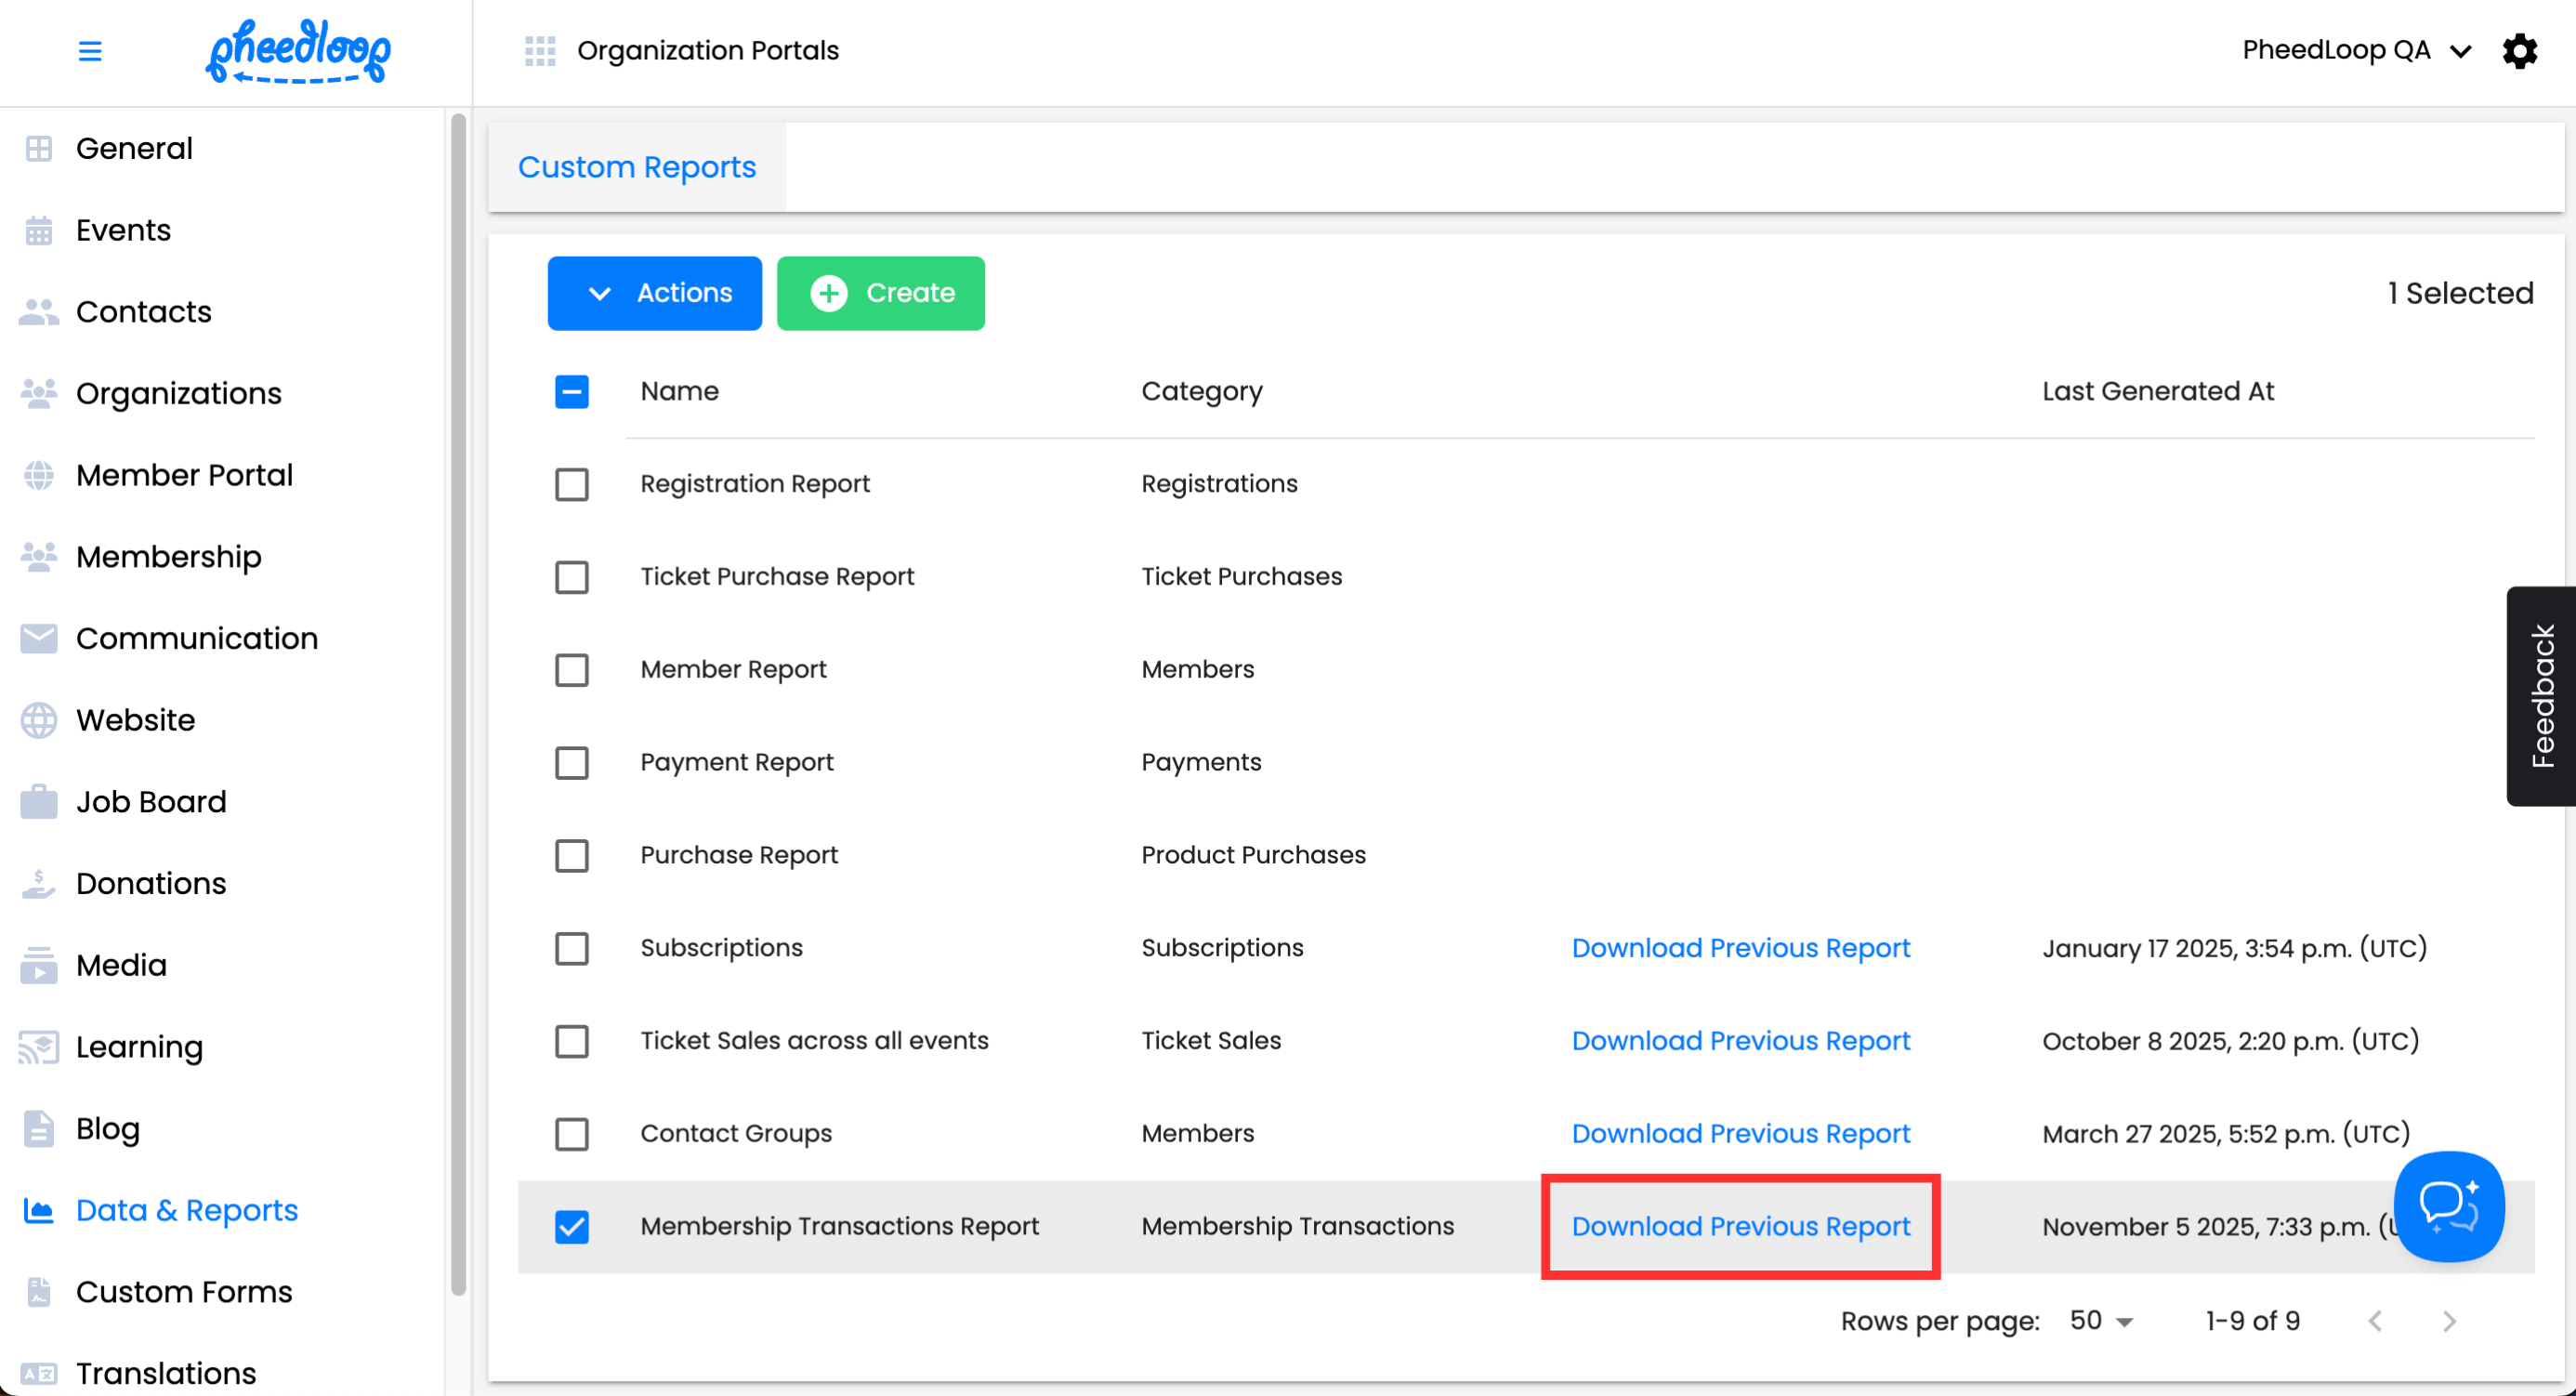This screenshot has height=1396, width=2576.
Task: Check the Registration Report checkbox
Action: click(572, 484)
